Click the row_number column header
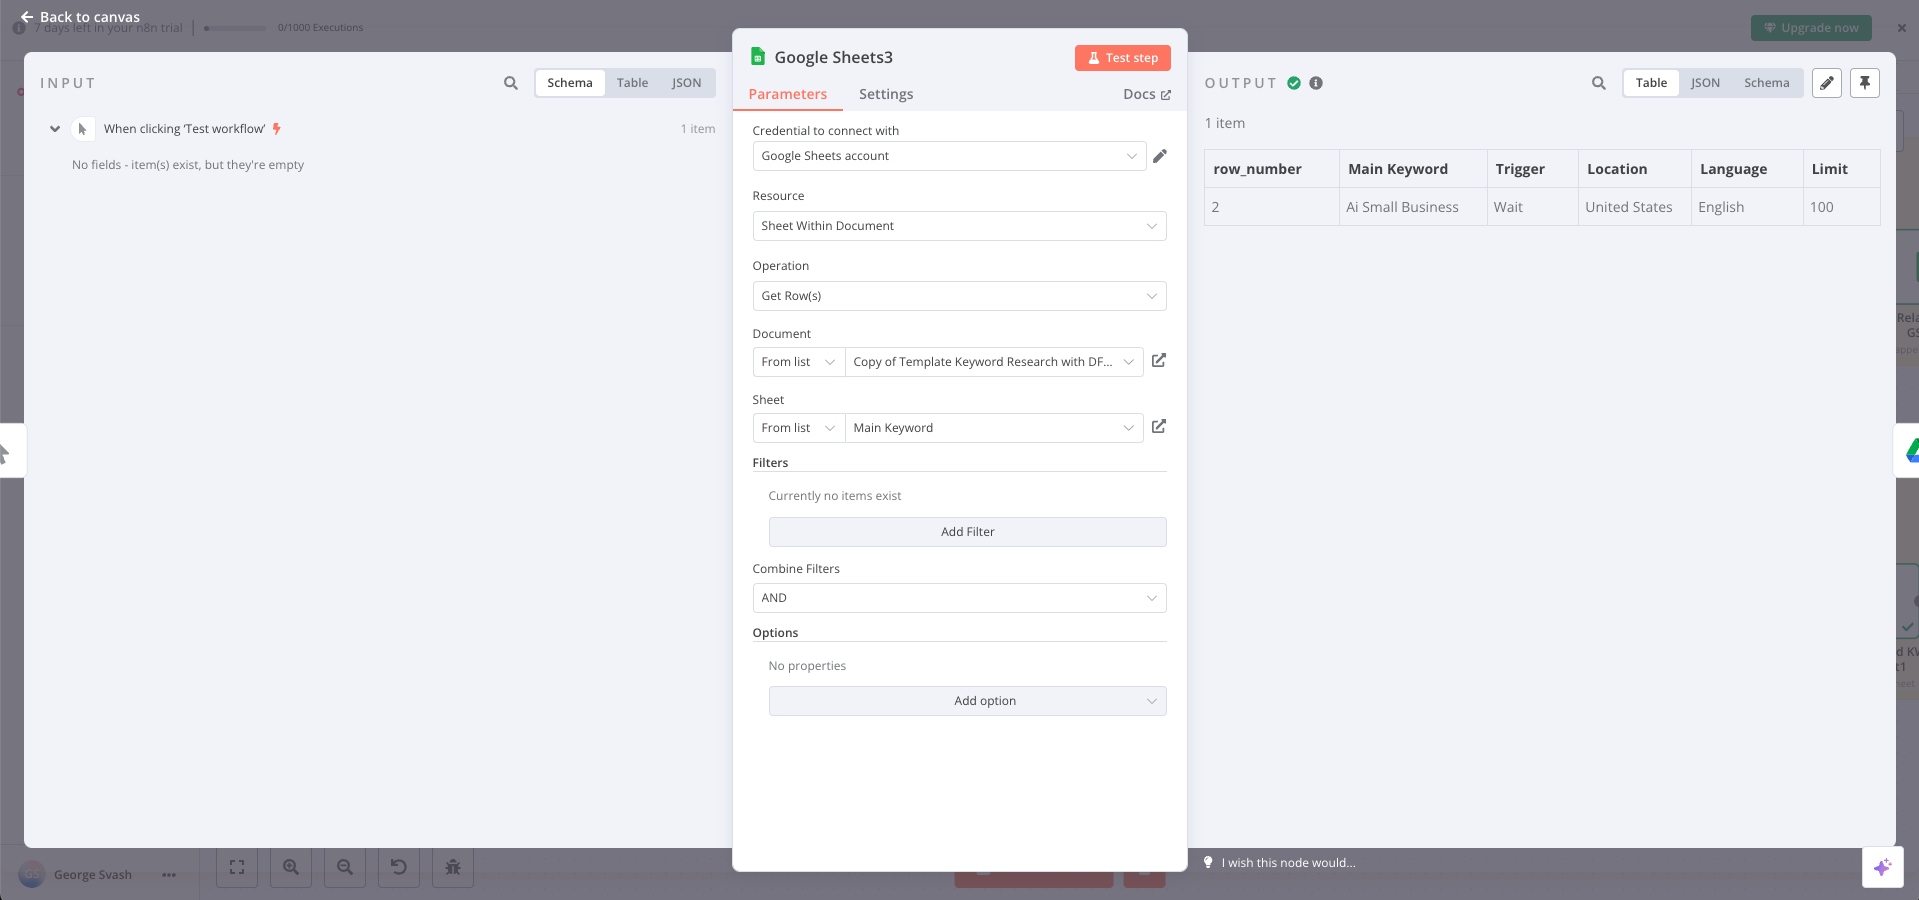The width and height of the screenshot is (1919, 900). [1271, 169]
